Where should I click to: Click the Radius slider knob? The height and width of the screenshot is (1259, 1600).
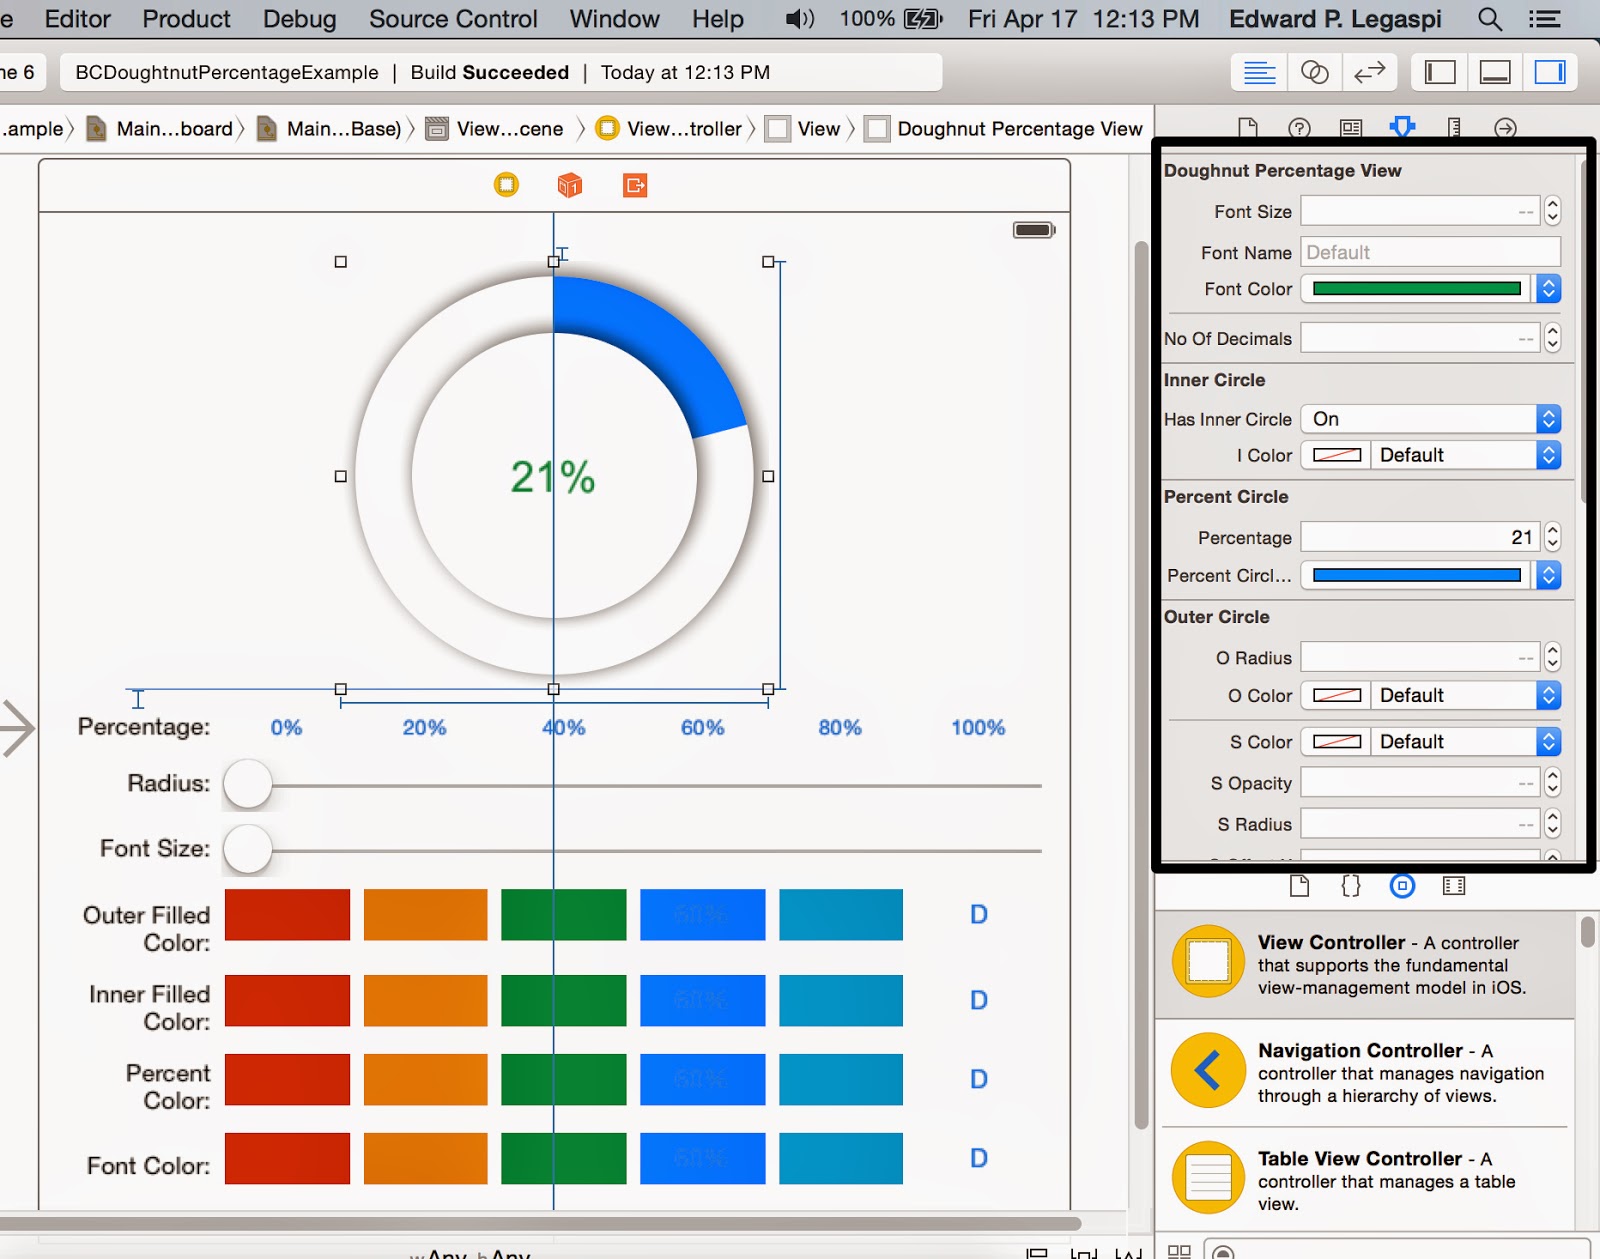(248, 785)
